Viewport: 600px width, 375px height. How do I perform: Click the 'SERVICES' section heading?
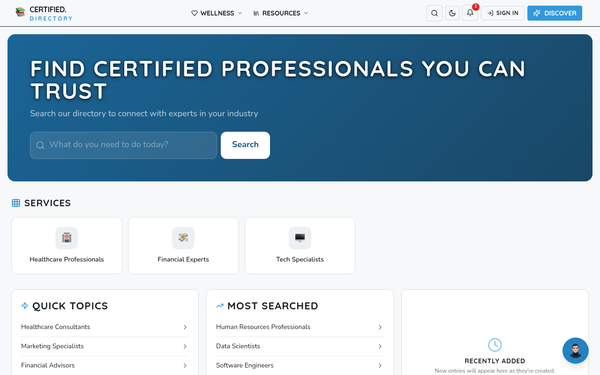point(47,203)
